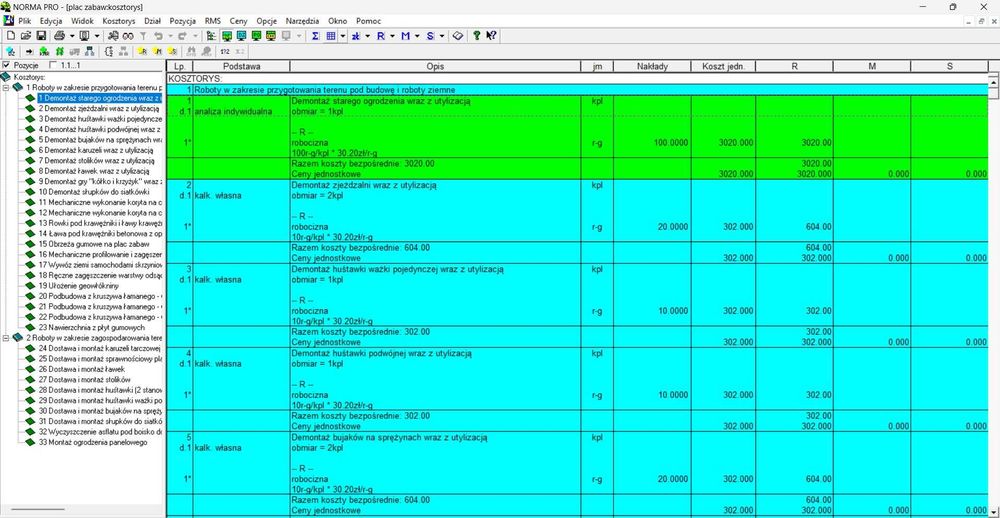Open the R toolbar dropdown arrow

(392, 36)
